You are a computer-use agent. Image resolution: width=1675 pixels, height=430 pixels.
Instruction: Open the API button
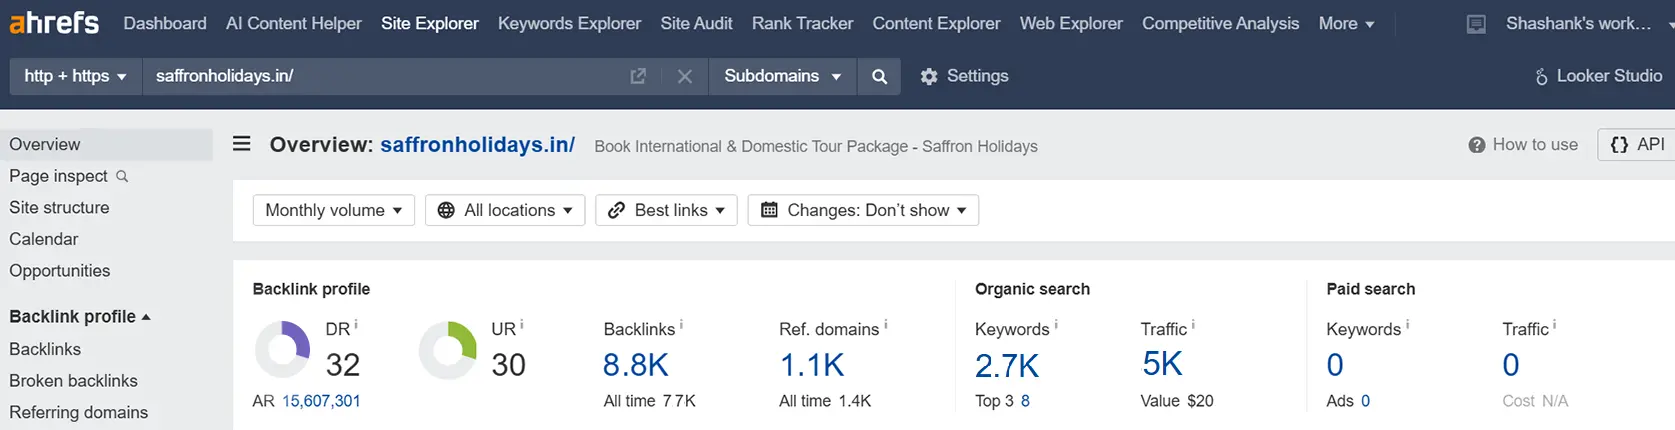point(1637,145)
